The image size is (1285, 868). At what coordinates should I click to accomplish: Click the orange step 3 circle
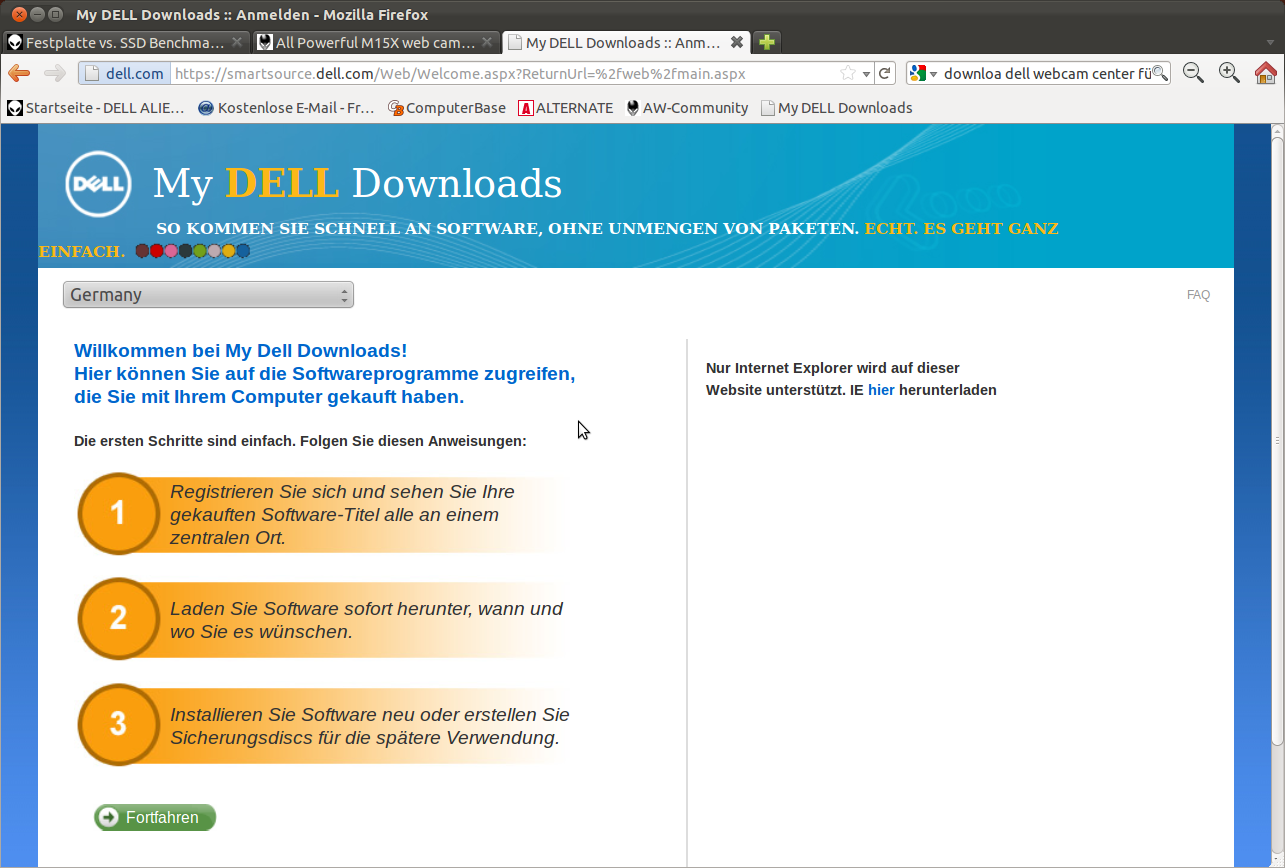[118, 724]
